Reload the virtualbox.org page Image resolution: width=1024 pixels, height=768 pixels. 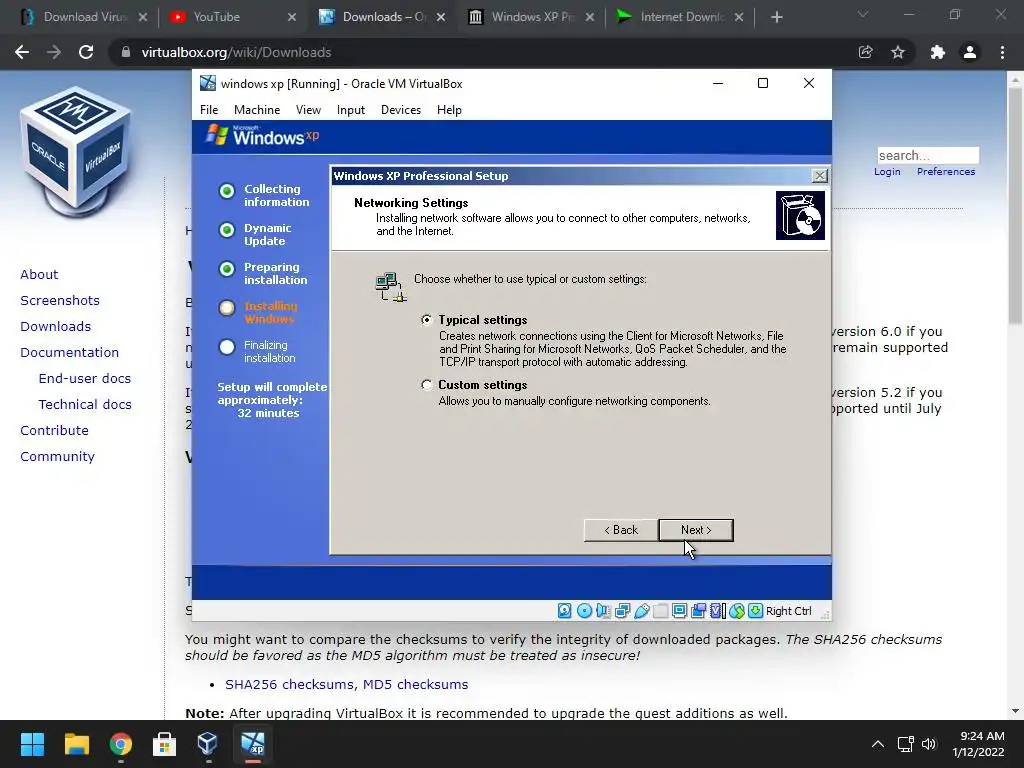click(86, 52)
